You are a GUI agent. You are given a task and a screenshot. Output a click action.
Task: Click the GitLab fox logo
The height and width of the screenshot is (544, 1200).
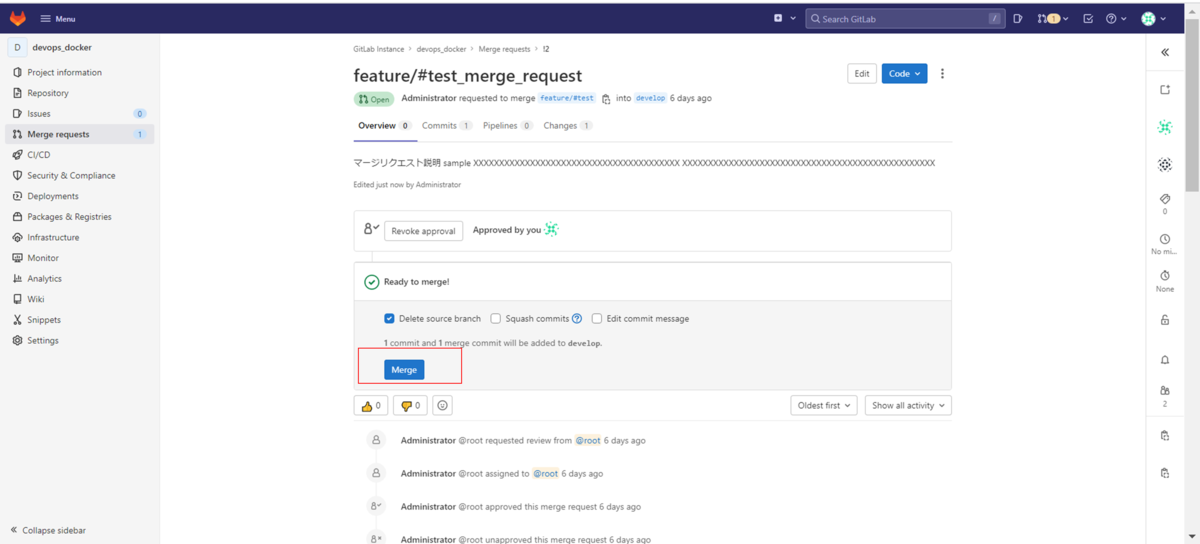tap(18, 18)
